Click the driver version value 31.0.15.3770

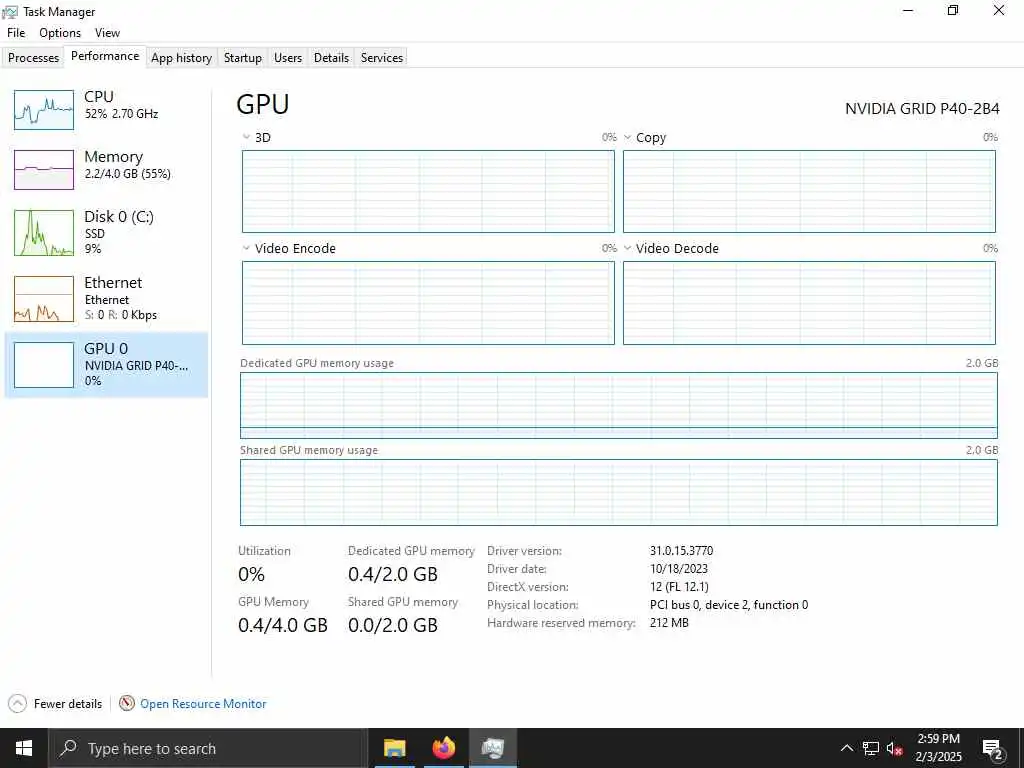tap(681, 551)
